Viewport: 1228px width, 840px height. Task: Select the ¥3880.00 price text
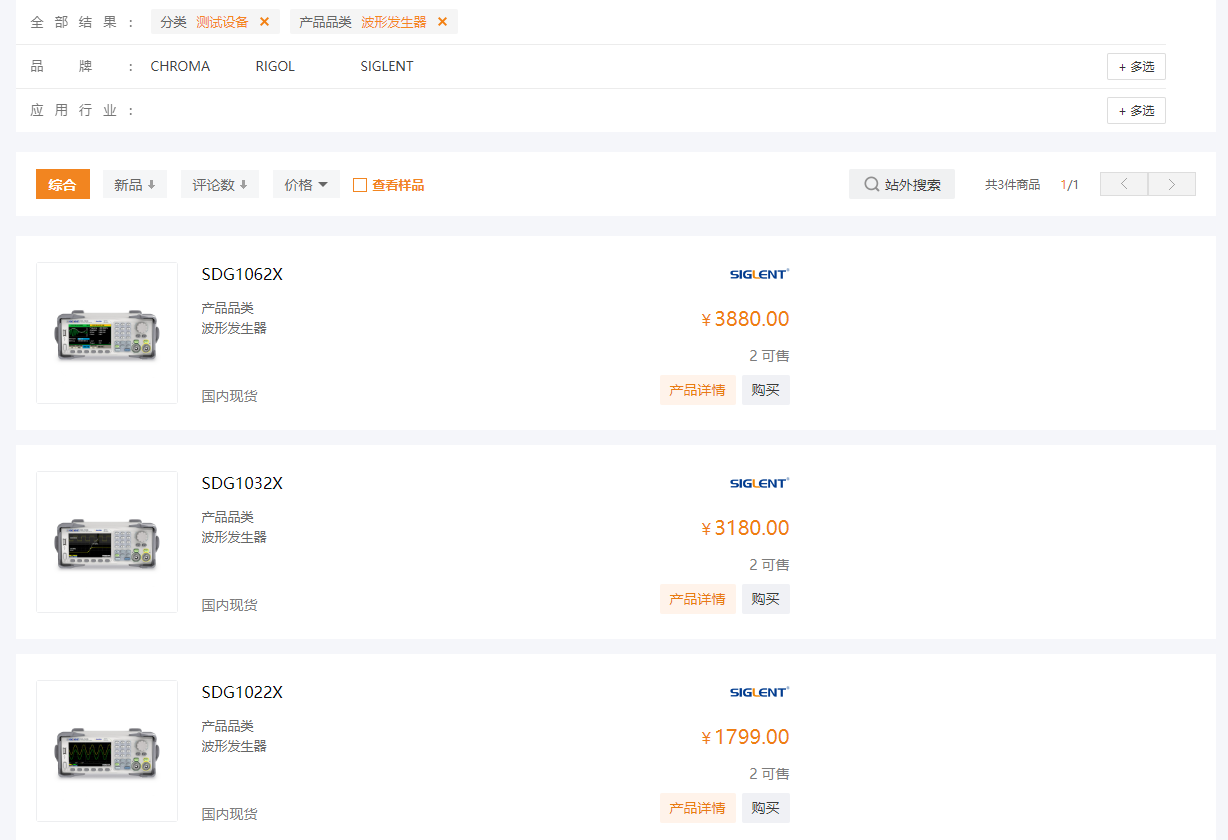point(745,319)
